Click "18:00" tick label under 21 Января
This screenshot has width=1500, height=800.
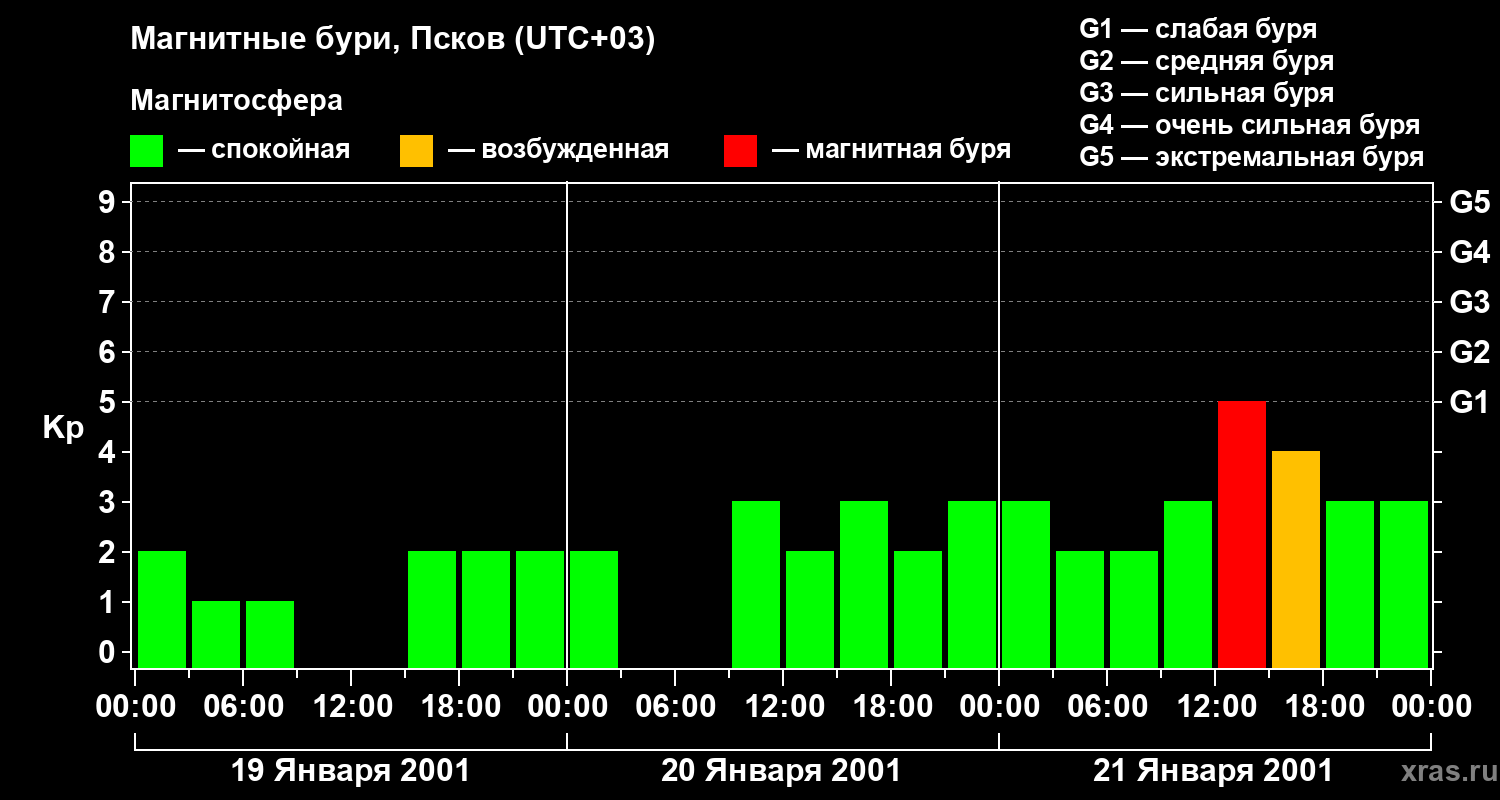click(x=1324, y=707)
